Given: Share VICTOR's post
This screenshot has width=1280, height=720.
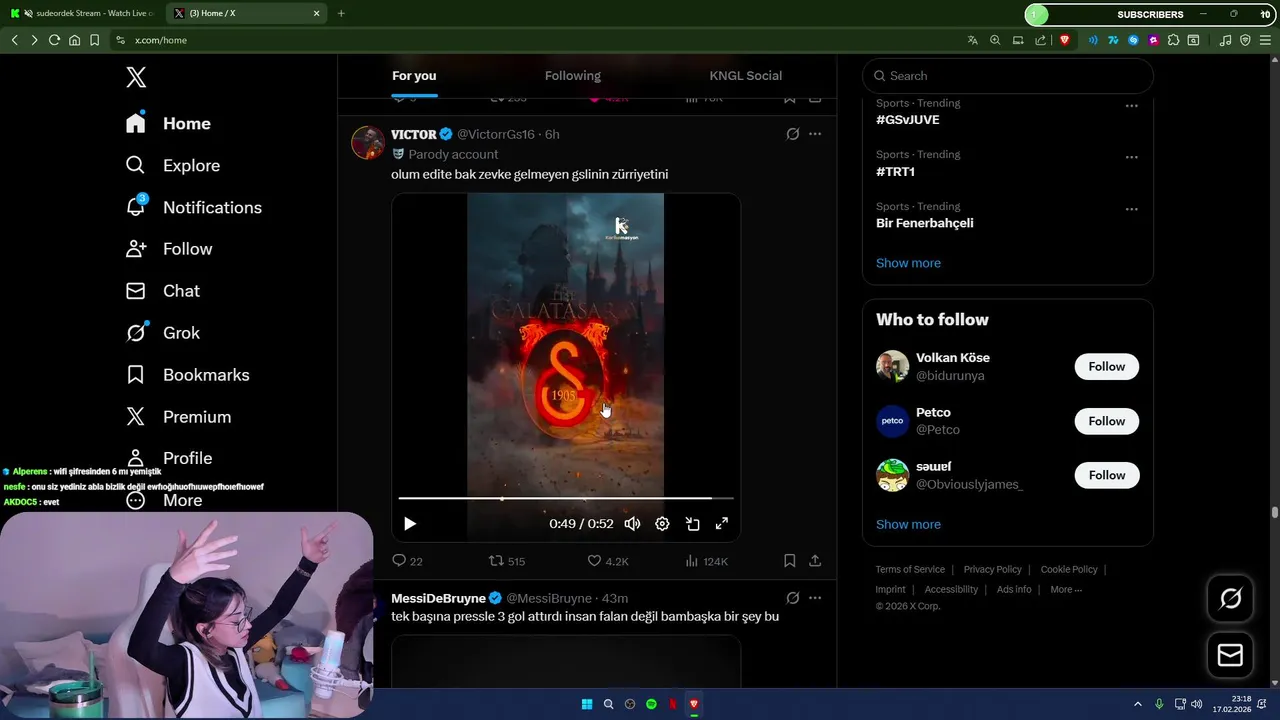Looking at the screenshot, I should [815, 561].
